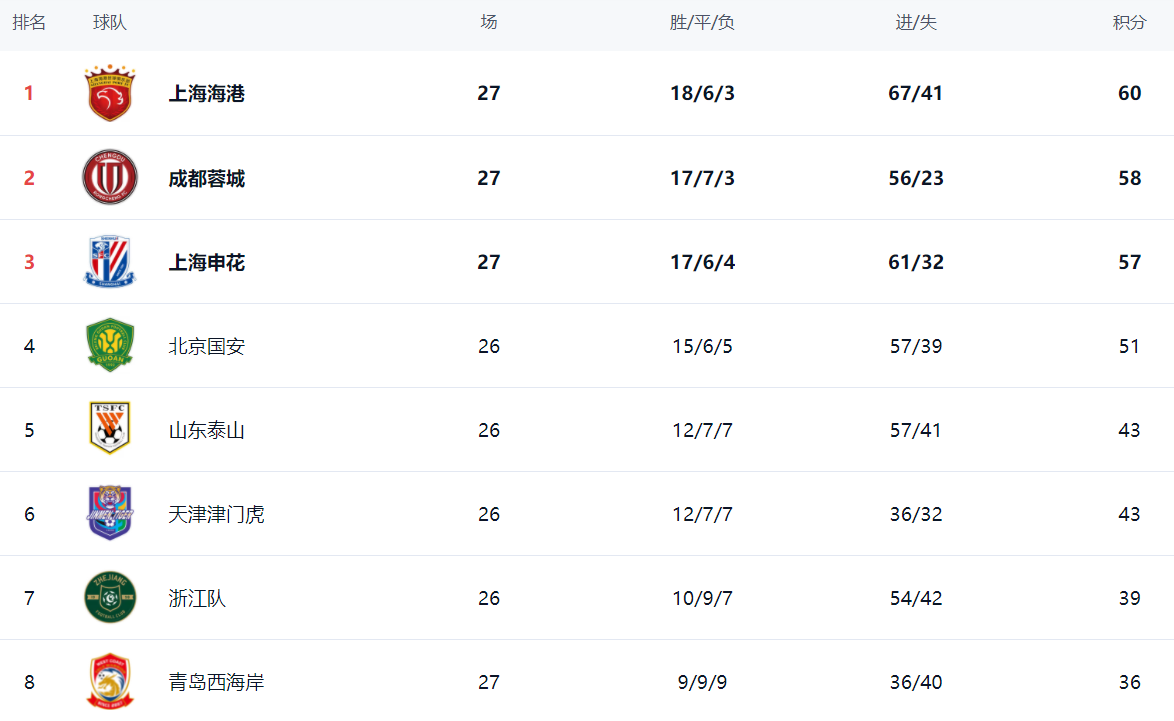Click the Tianjin Jinmen Tiger badge
This screenshot has width=1174, height=721.
pyautogui.click(x=109, y=514)
